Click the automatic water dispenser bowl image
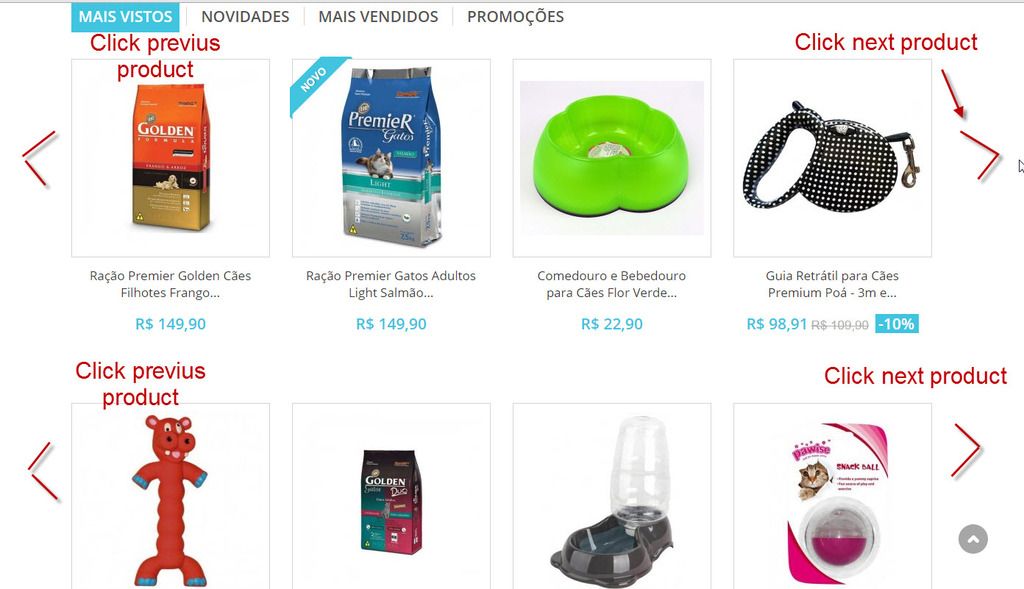This screenshot has height=589, width=1024. coord(612,501)
